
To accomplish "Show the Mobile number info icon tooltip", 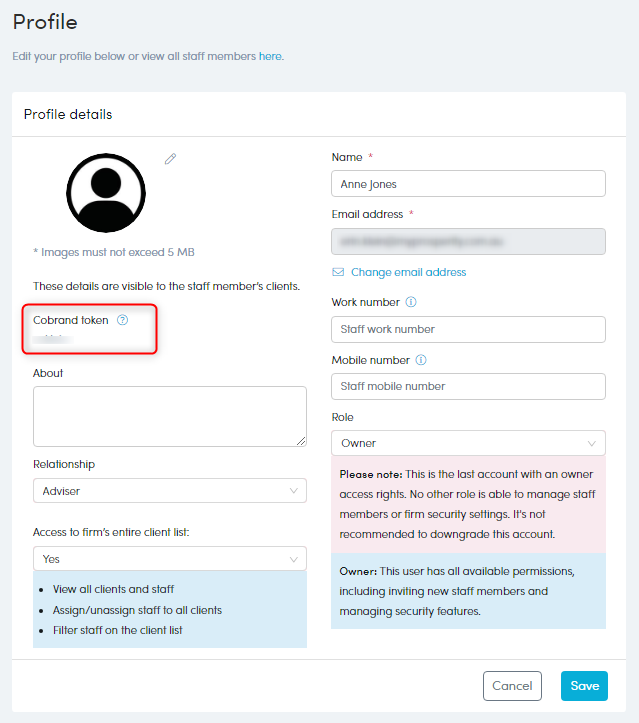I will 421,360.
